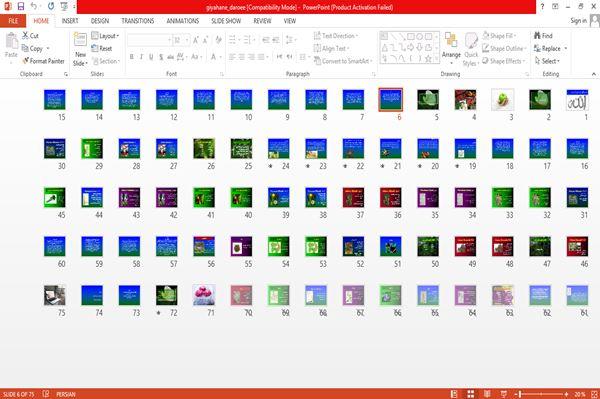Screen dimensions: 600x399
Task: Select slide 1 thumbnail
Action: [577, 100]
